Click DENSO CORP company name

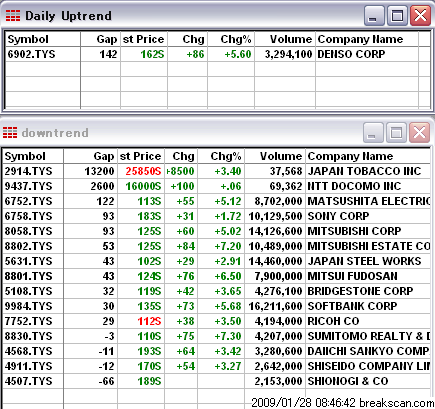(351, 54)
